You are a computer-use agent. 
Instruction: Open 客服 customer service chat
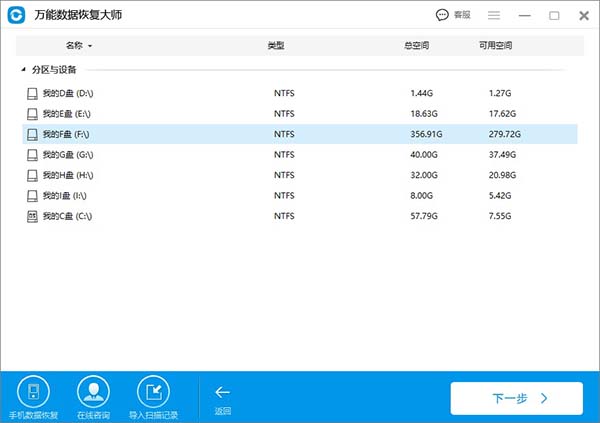tap(453, 15)
